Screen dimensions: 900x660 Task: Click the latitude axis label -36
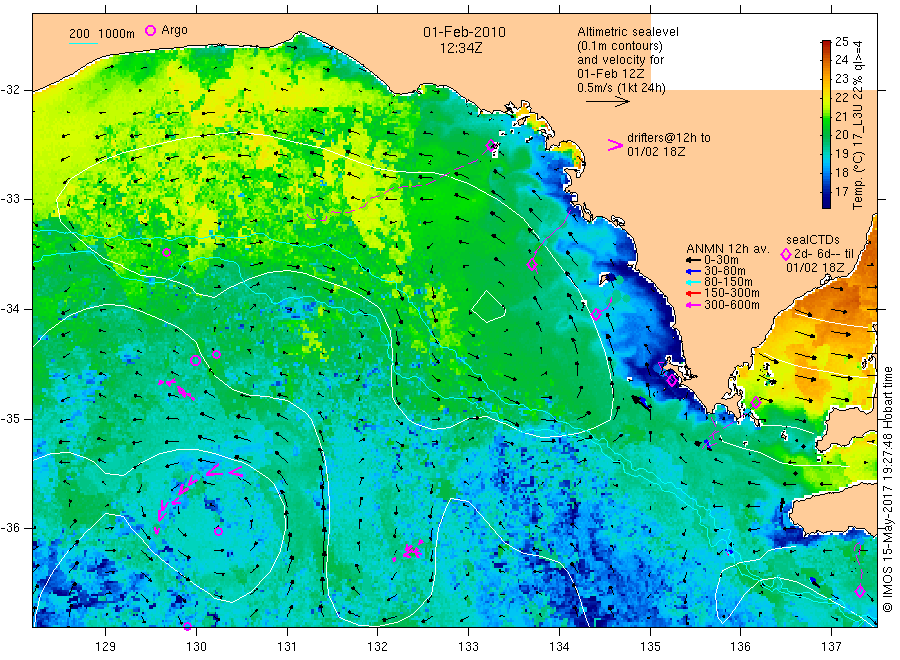(10, 528)
